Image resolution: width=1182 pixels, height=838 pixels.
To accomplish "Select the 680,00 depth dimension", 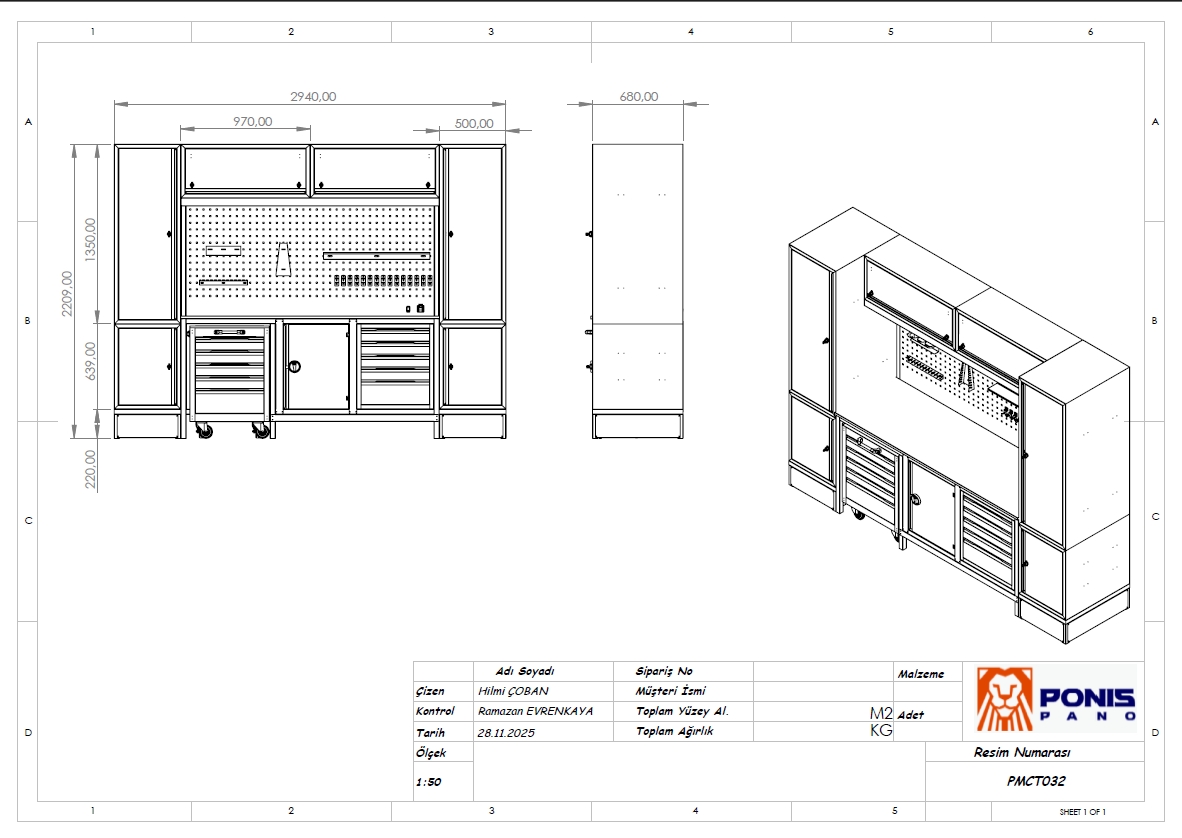I will coord(639,97).
